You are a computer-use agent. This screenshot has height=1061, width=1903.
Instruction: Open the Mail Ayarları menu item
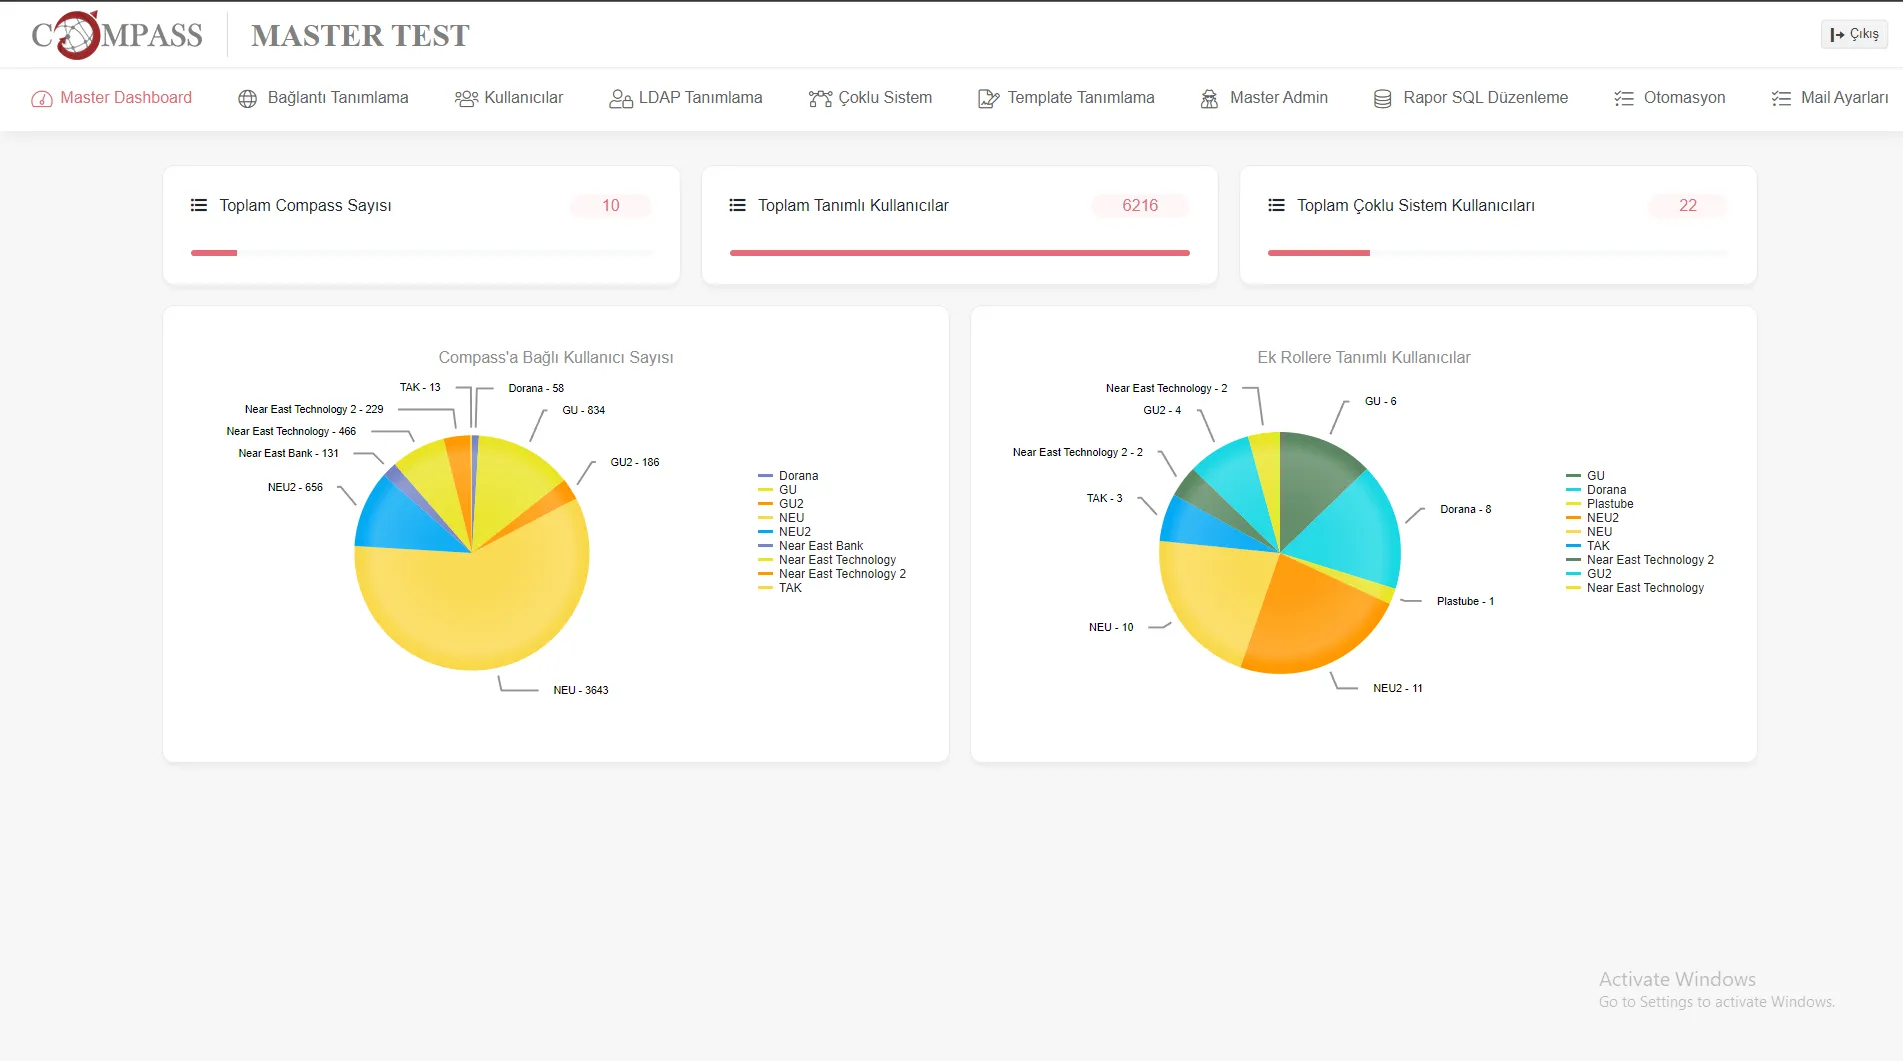pos(1830,98)
